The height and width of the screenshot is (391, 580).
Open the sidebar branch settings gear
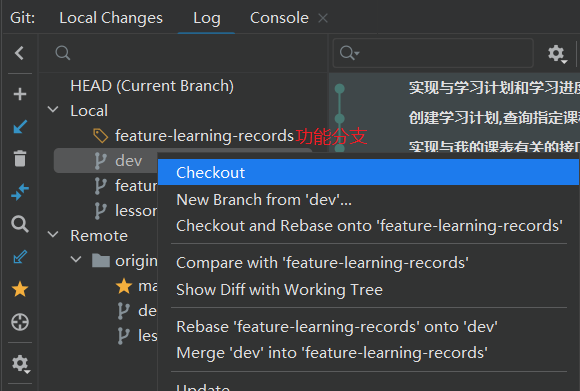pos(20,364)
